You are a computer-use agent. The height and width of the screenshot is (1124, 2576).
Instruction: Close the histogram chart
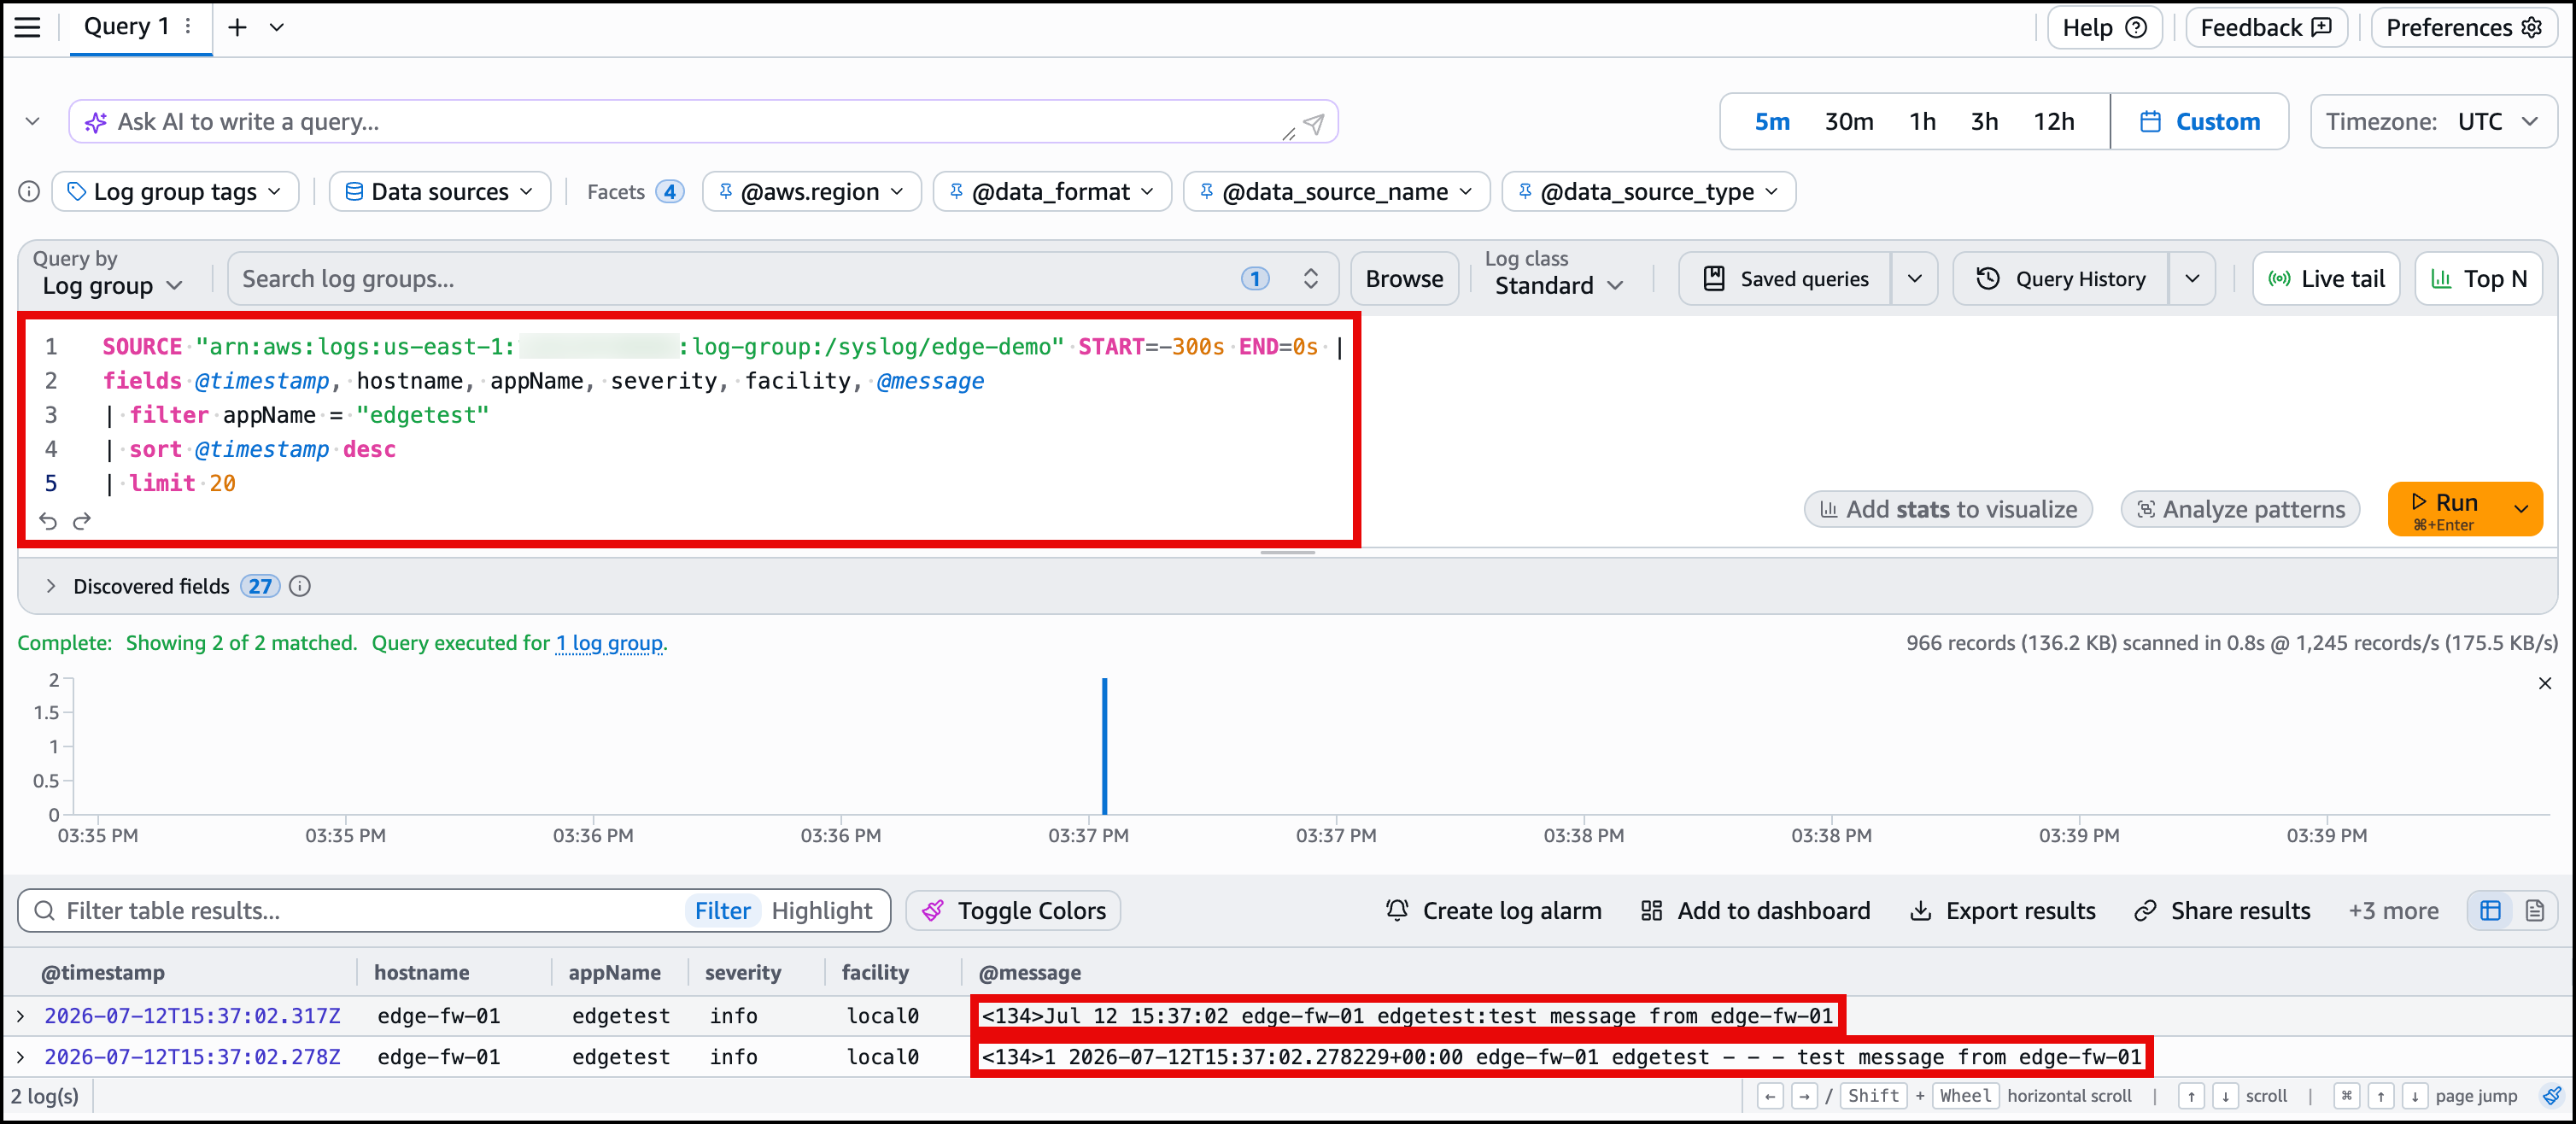pyautogui.click(x=2544, y=683)
